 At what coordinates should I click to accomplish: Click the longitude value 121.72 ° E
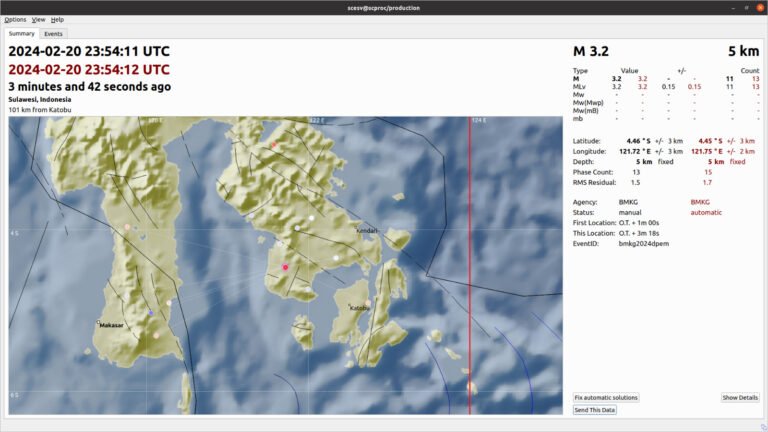click(x=635, y=151)
